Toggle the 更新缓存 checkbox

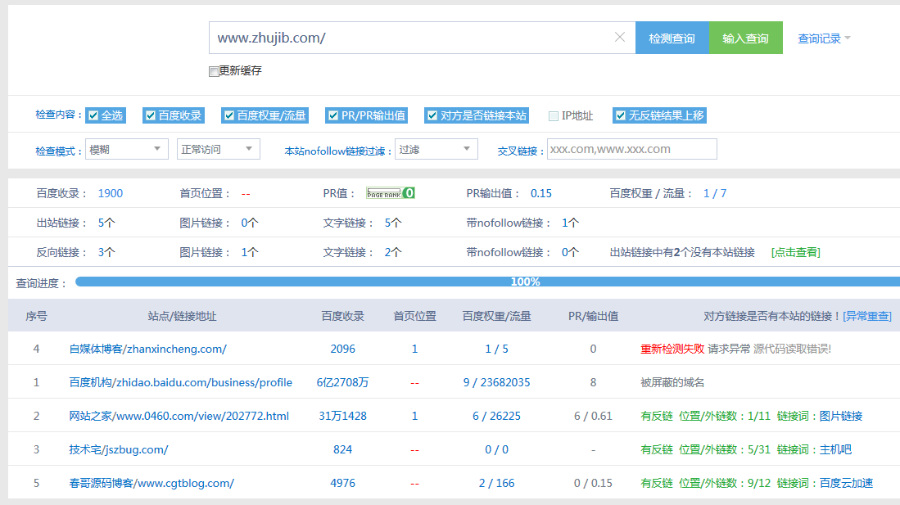[x=214, y=71]
